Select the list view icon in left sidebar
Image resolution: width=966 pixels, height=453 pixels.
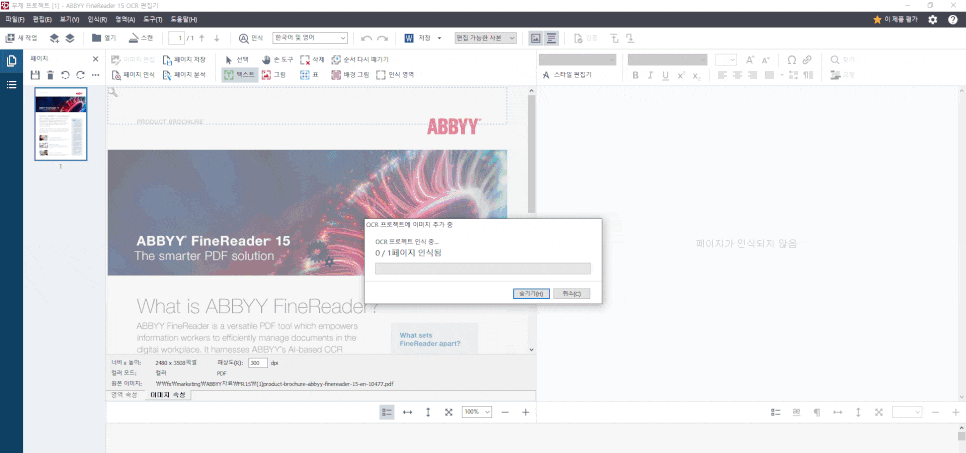11,84
